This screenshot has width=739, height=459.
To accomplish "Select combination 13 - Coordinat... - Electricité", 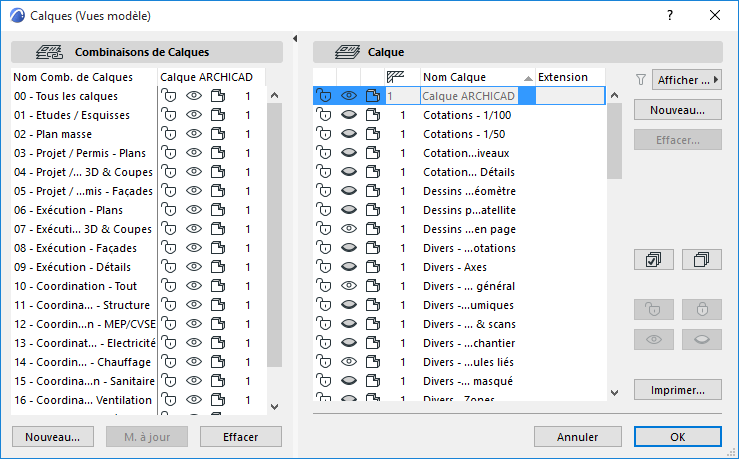I will pyautogui.click(x=85, y=343).
